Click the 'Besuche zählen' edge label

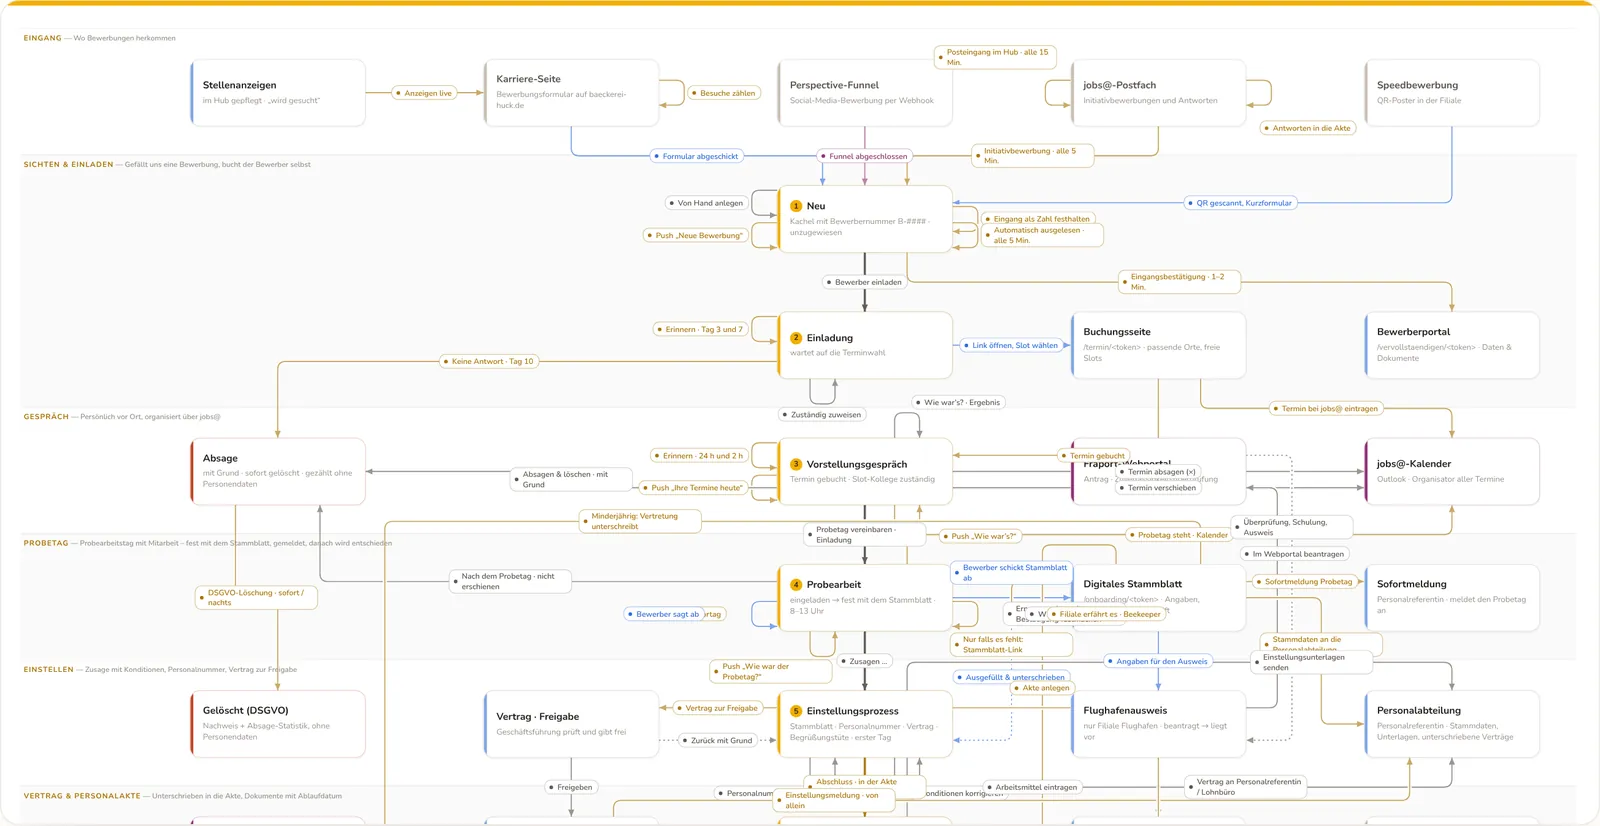click(x=724, y=93)
